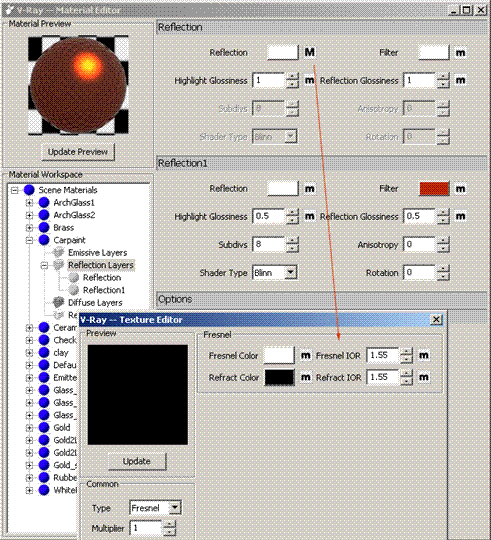Click the m button next to Fresnel Color

[305, 355]
